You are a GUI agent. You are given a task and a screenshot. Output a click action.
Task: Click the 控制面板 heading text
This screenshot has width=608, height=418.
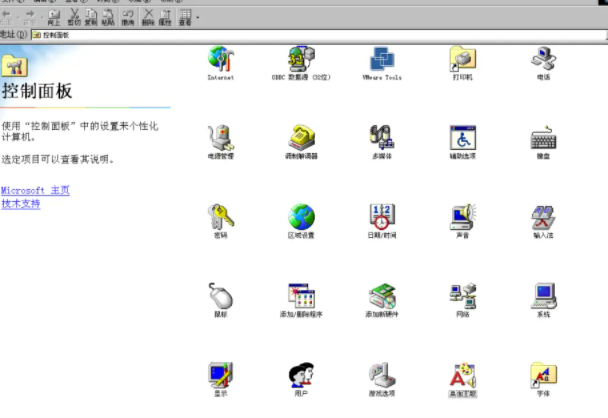pos(37,91)
